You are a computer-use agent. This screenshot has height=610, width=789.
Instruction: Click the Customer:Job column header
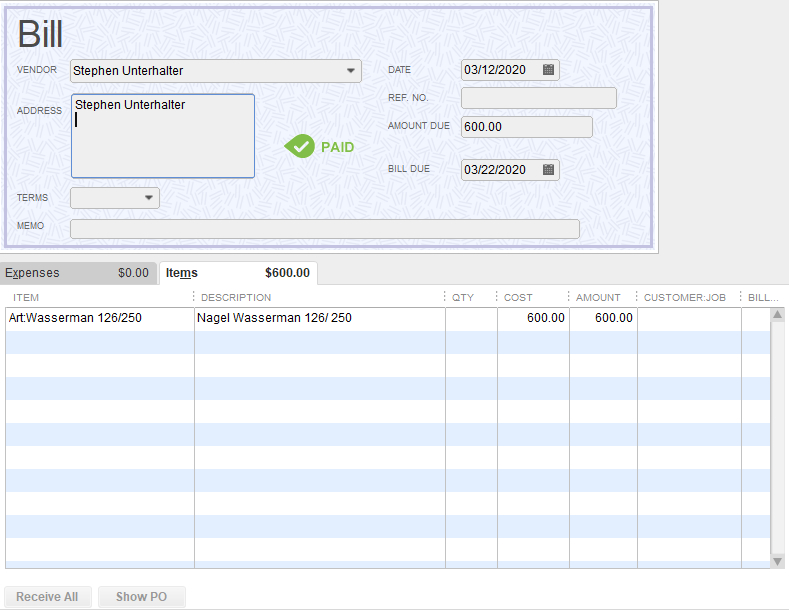[x=686, y=297]
